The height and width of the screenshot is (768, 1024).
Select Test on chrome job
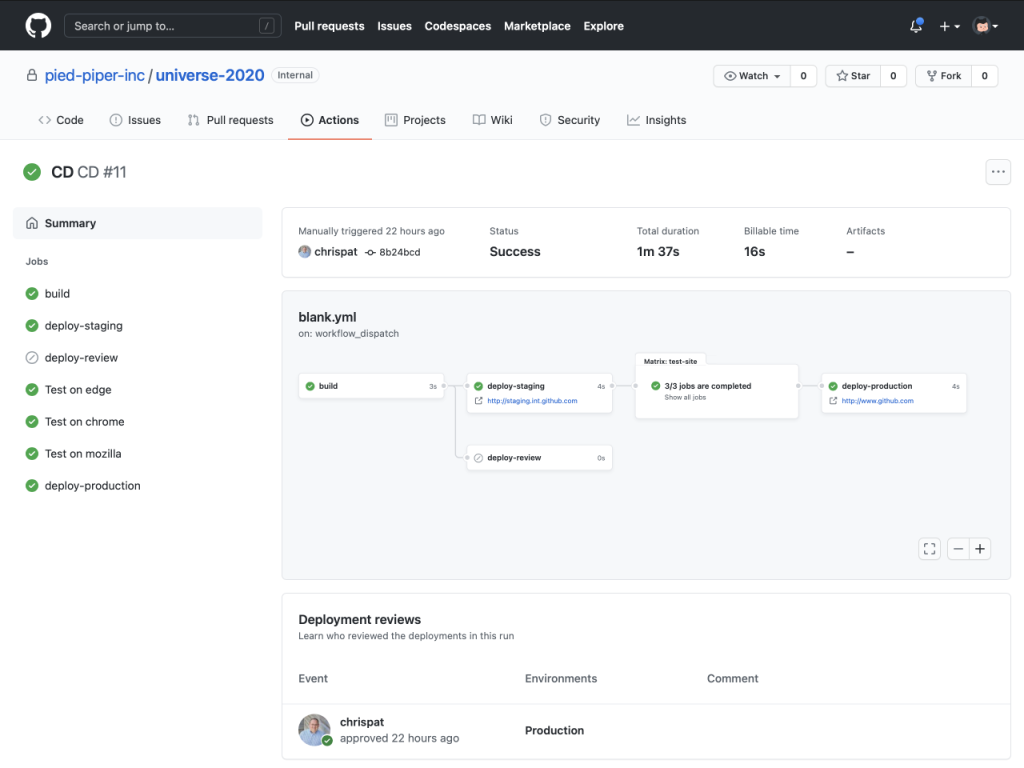coord(84,422)
